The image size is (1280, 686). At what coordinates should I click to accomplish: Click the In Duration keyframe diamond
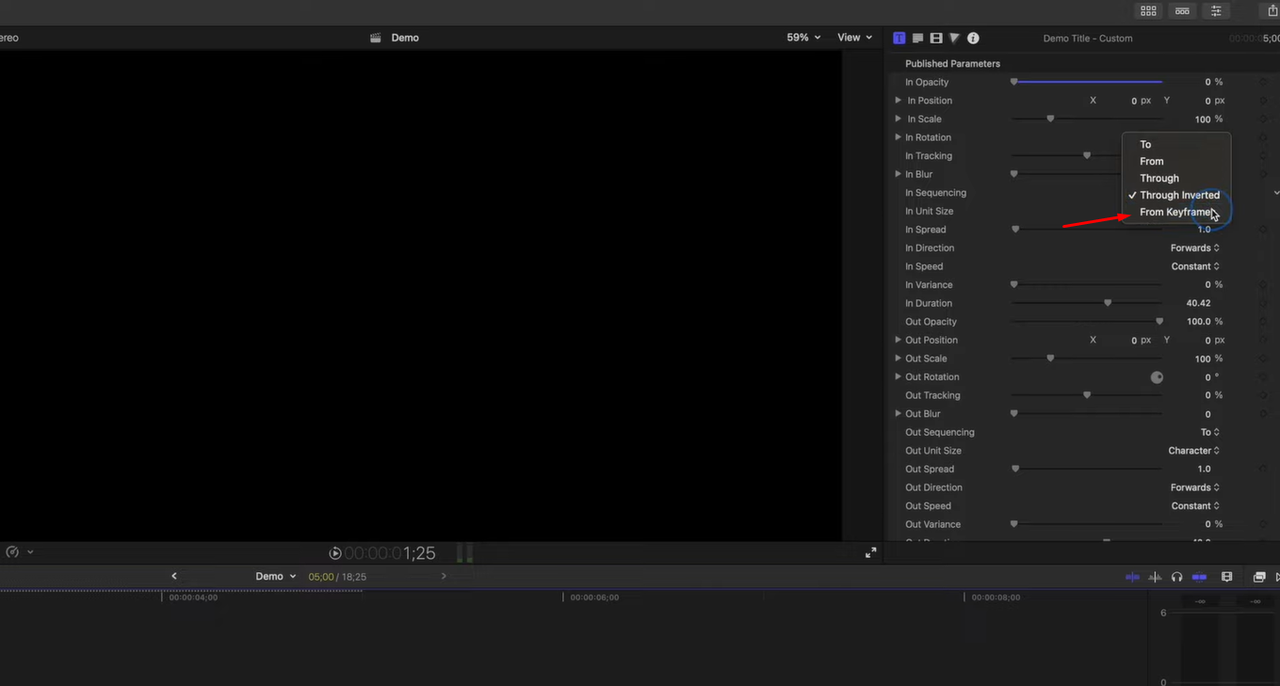coord(1264,303)
